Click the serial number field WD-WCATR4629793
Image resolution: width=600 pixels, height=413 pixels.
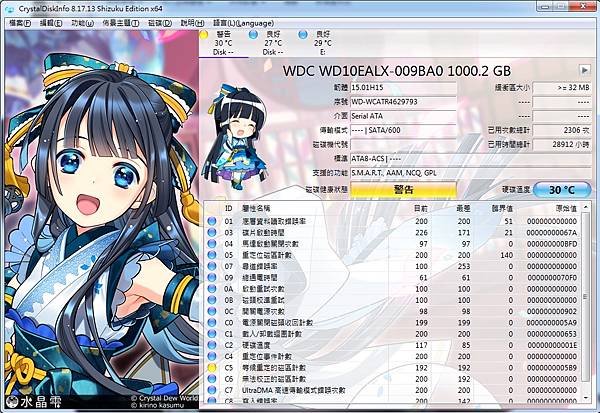[x=403, y=102]
